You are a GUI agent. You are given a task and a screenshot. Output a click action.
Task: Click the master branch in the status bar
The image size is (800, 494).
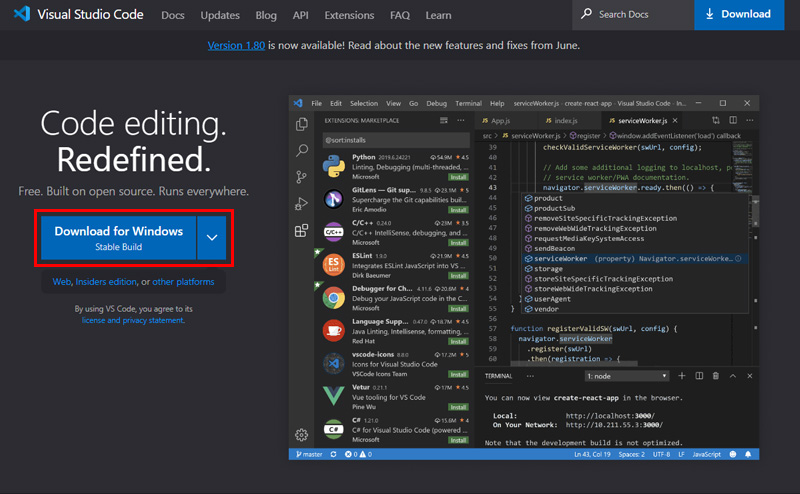(x=309, y=454)
